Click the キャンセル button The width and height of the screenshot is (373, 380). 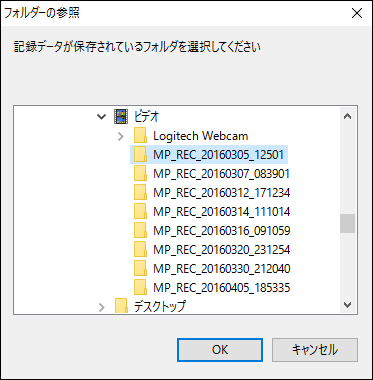point(315,350)
